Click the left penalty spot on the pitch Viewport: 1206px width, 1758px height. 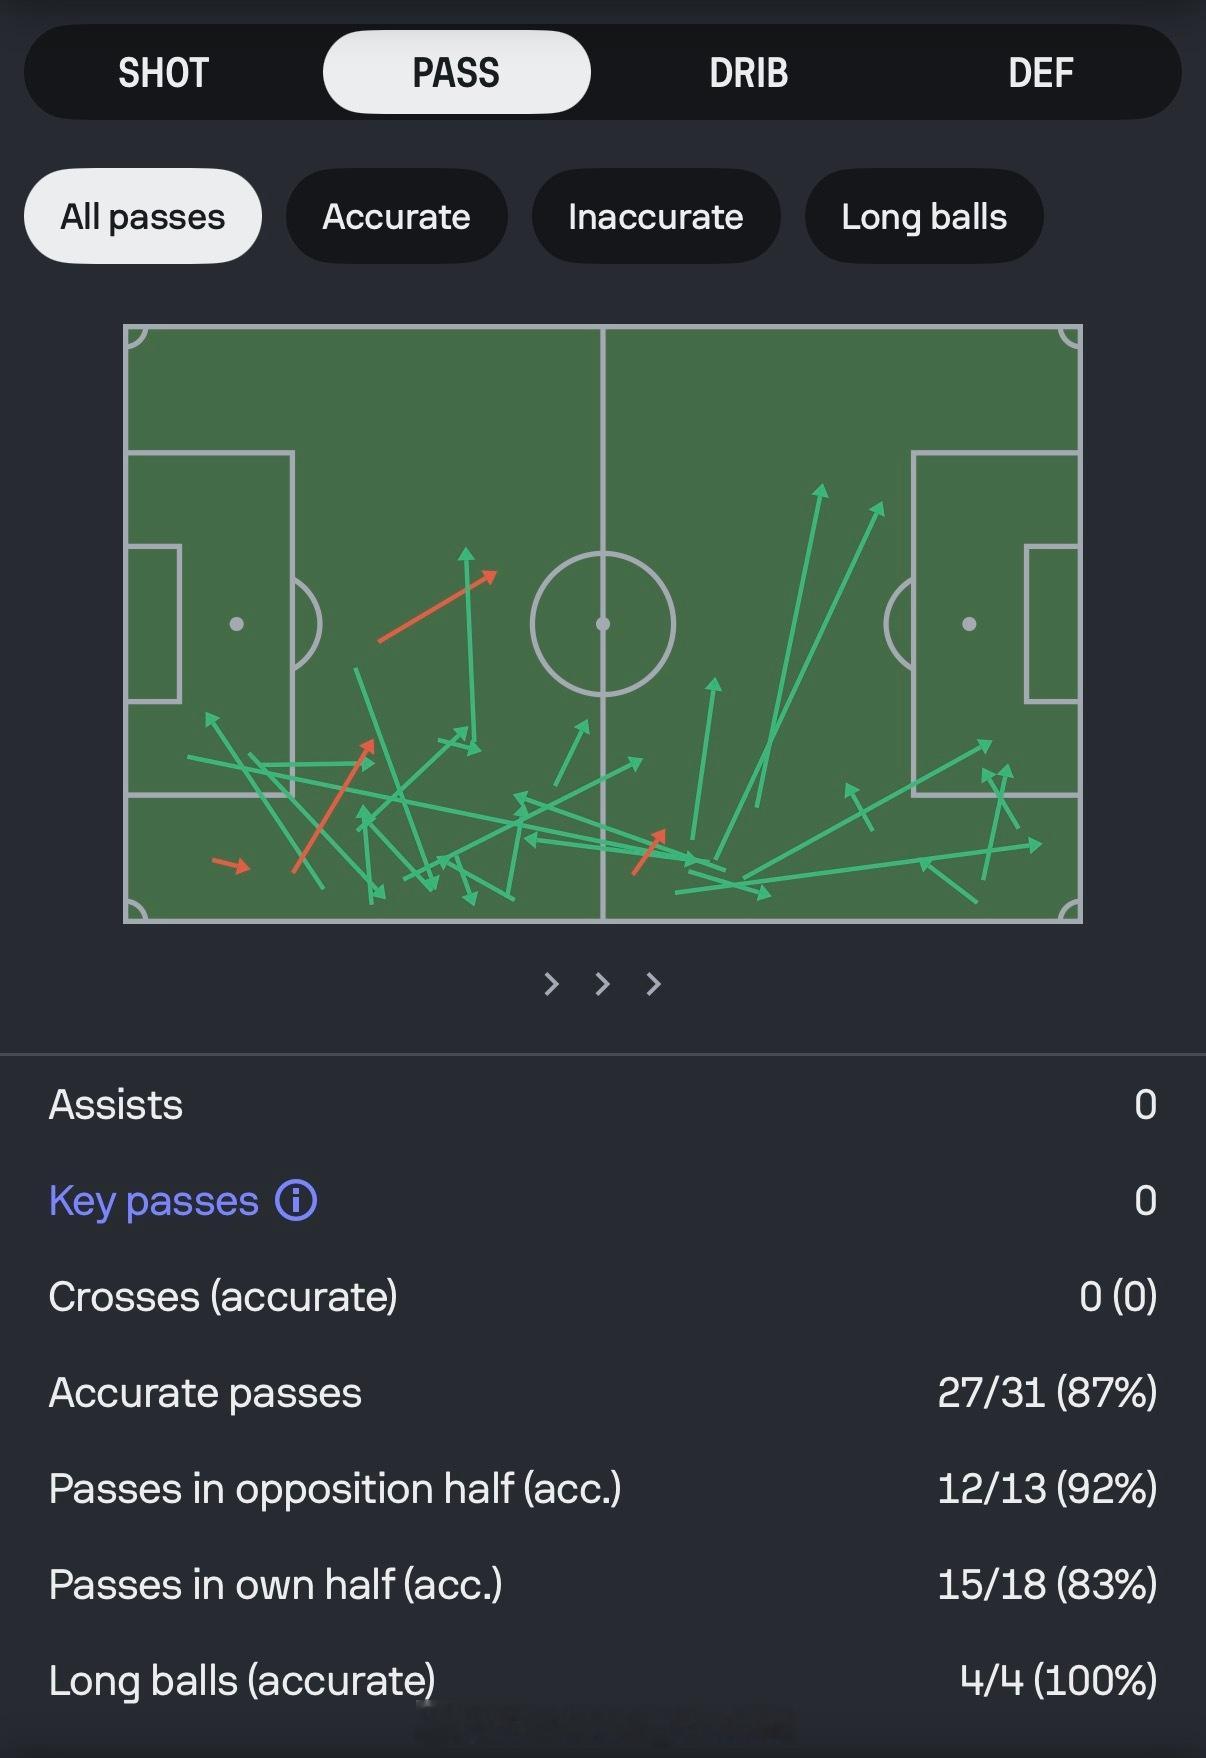pyautogui.click(x=237, y=624)
